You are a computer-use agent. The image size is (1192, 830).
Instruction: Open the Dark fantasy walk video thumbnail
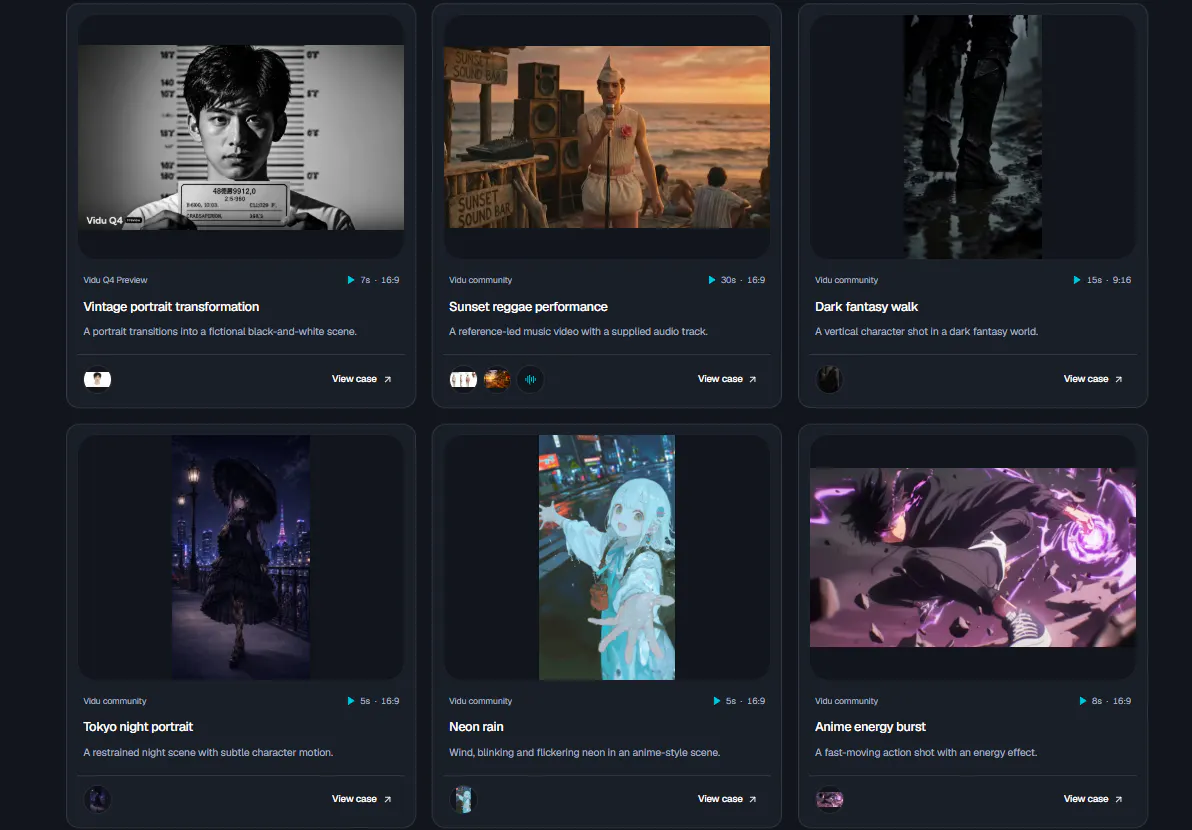click(x=973, y=137)
